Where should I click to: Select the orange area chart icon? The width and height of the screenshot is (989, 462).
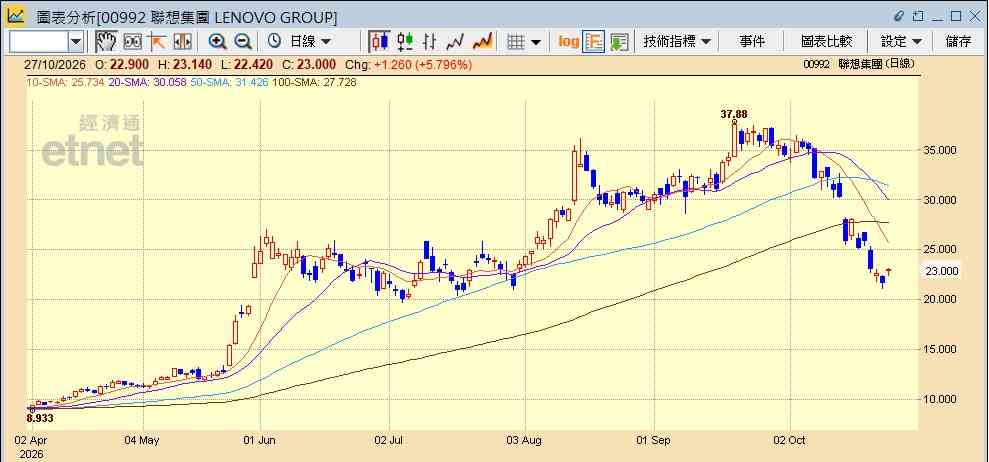click(x=483, y=42)
